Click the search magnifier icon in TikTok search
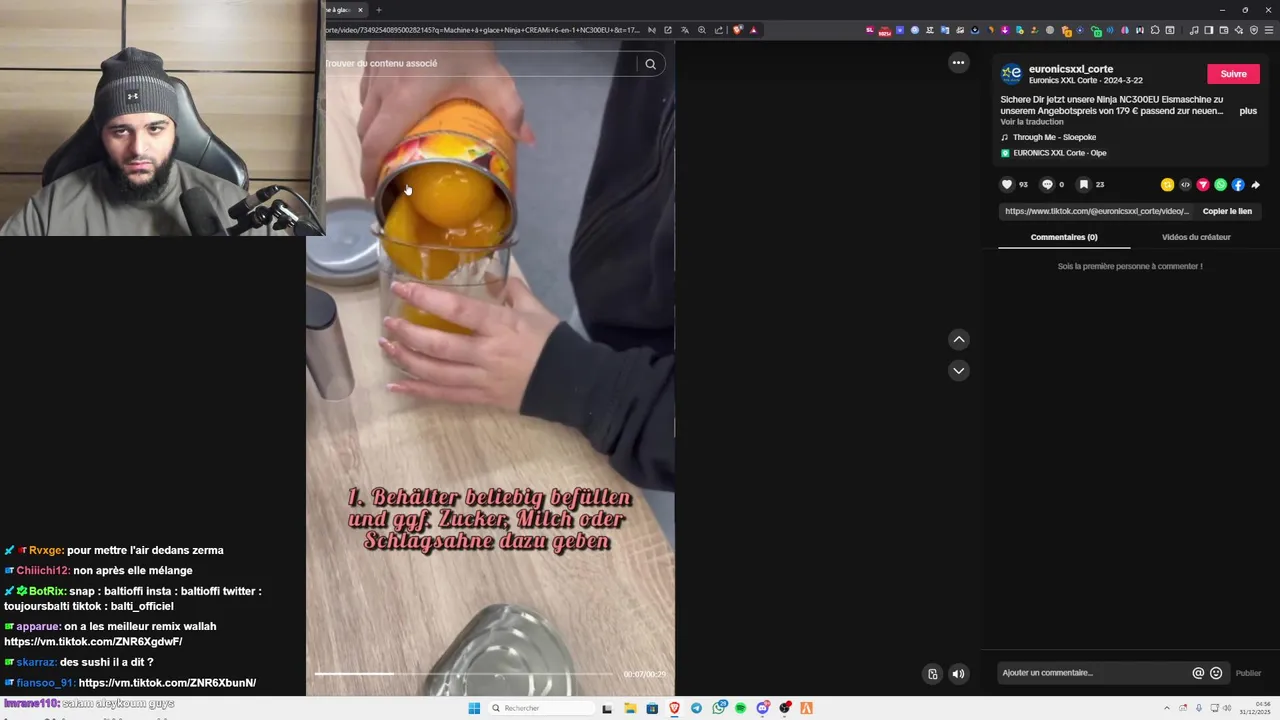This screenshot has width=1280, height=720. click(650, 64)
